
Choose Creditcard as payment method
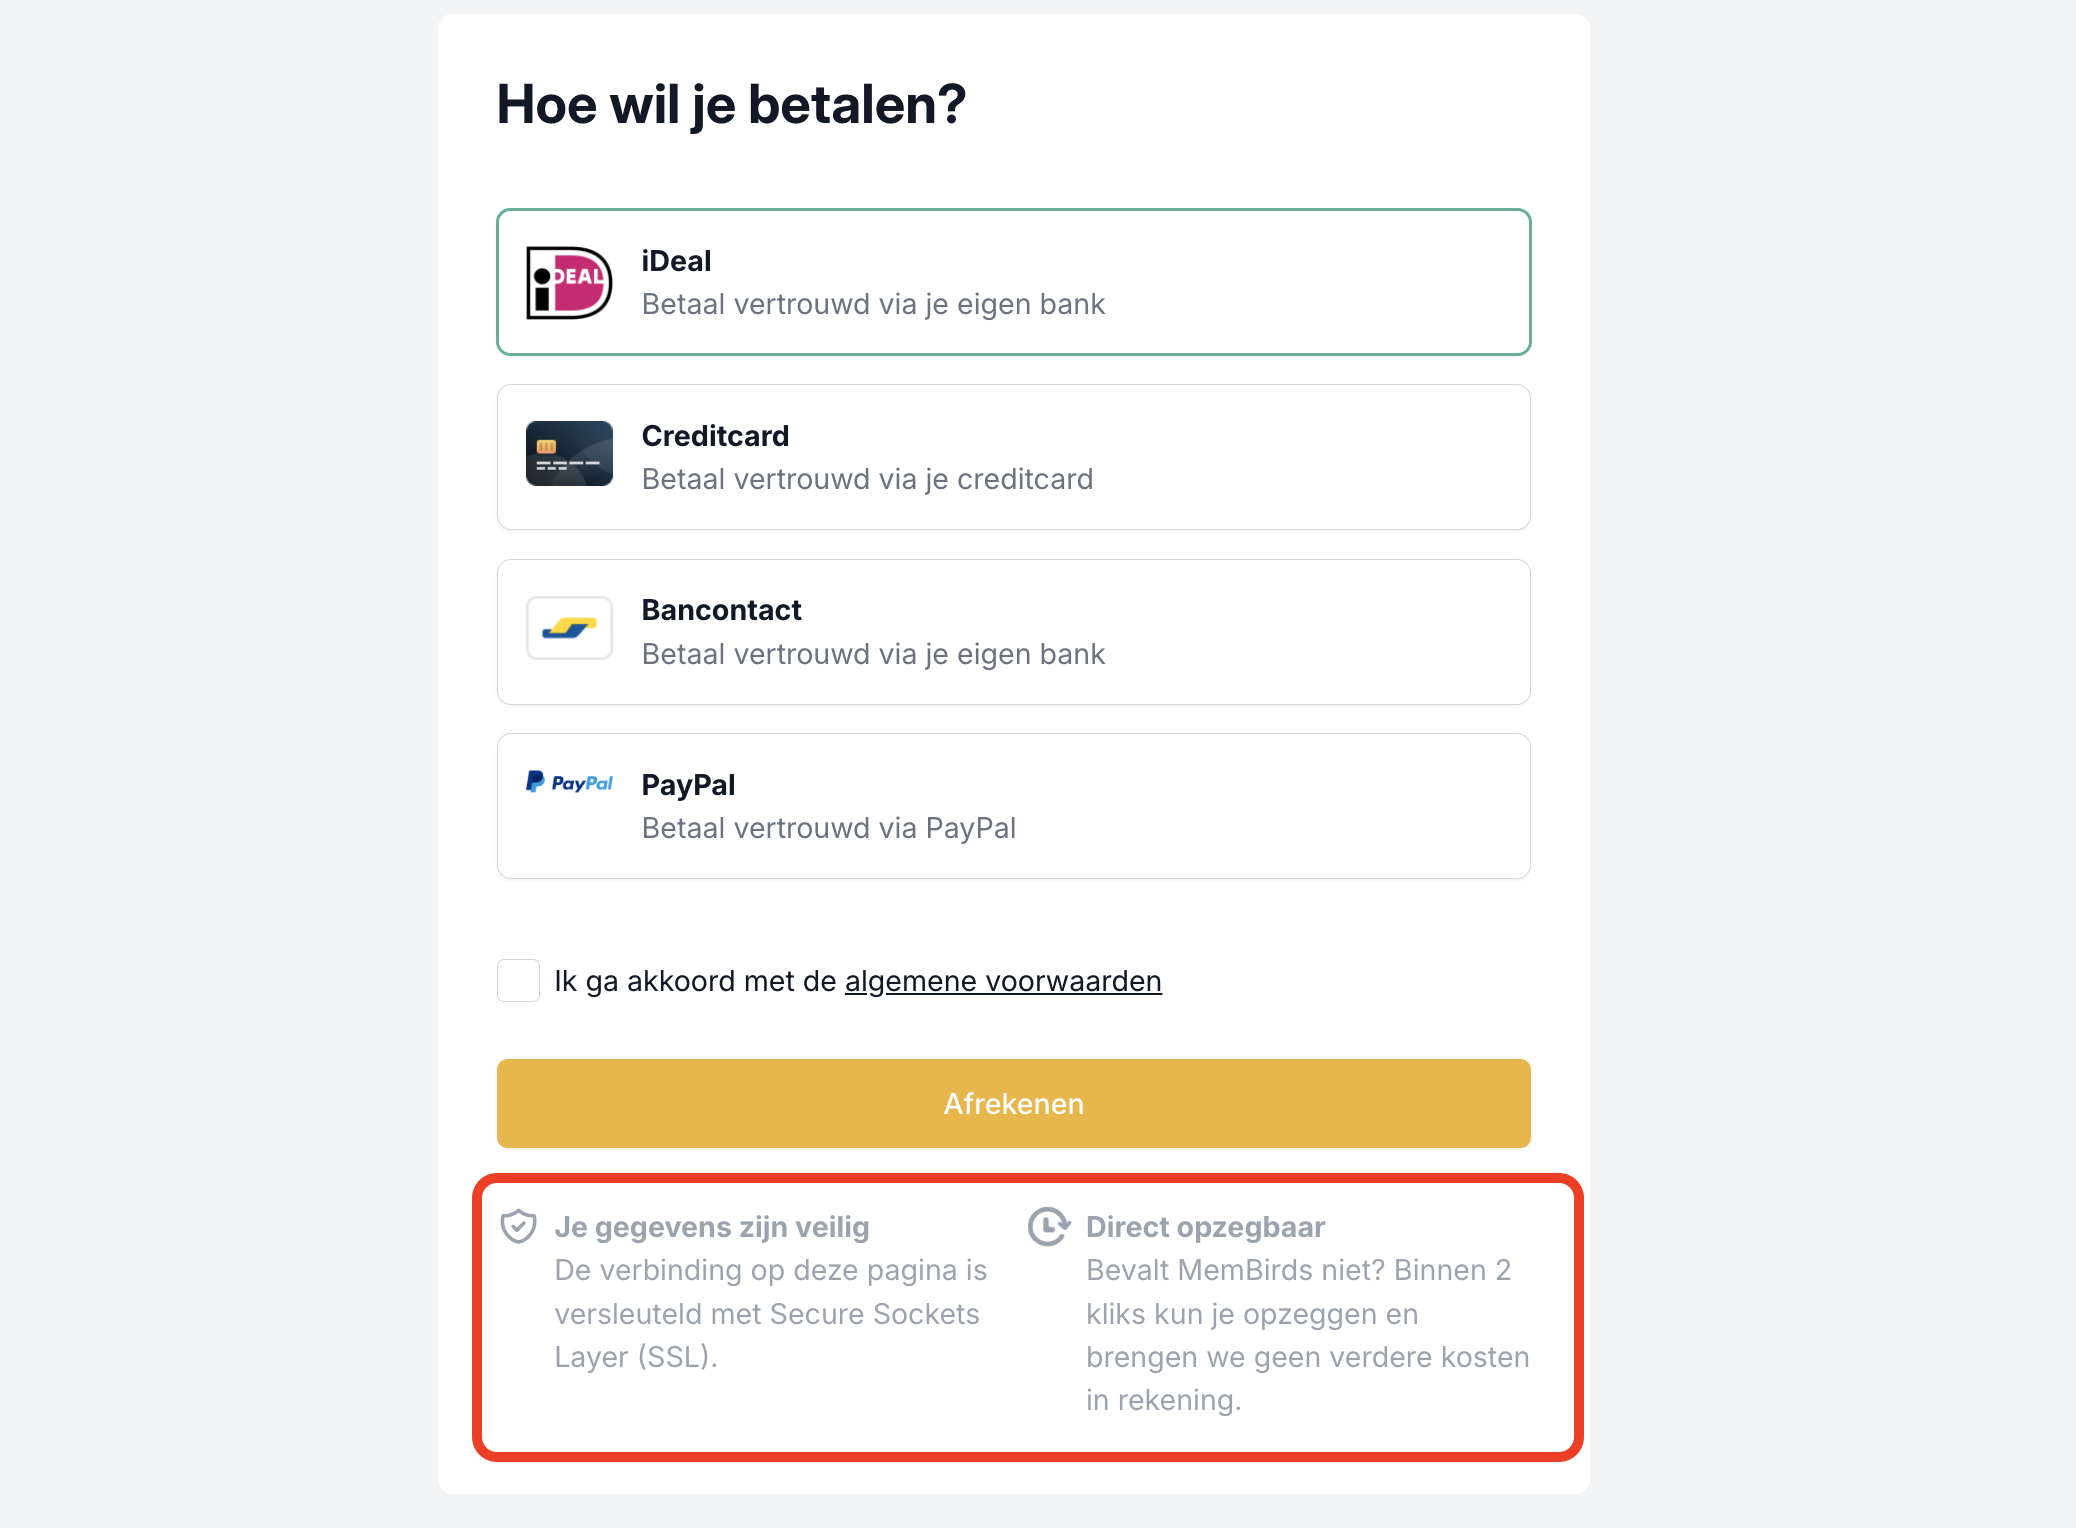tap(1013, 457)
